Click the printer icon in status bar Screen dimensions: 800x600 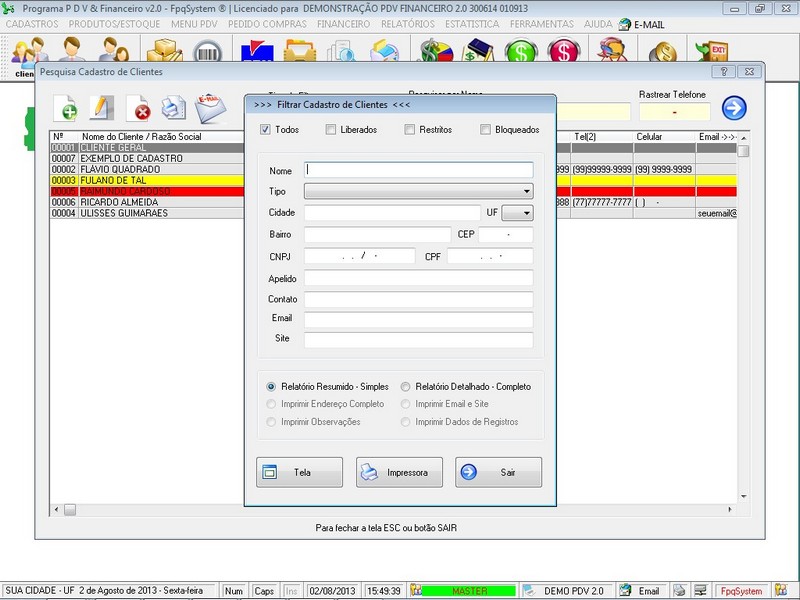pos(679,590)
